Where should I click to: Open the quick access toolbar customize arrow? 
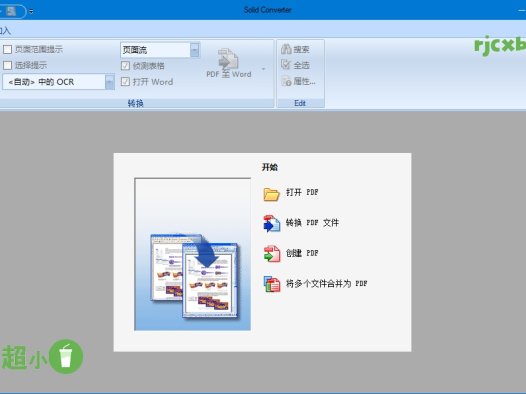coord(31,11)
